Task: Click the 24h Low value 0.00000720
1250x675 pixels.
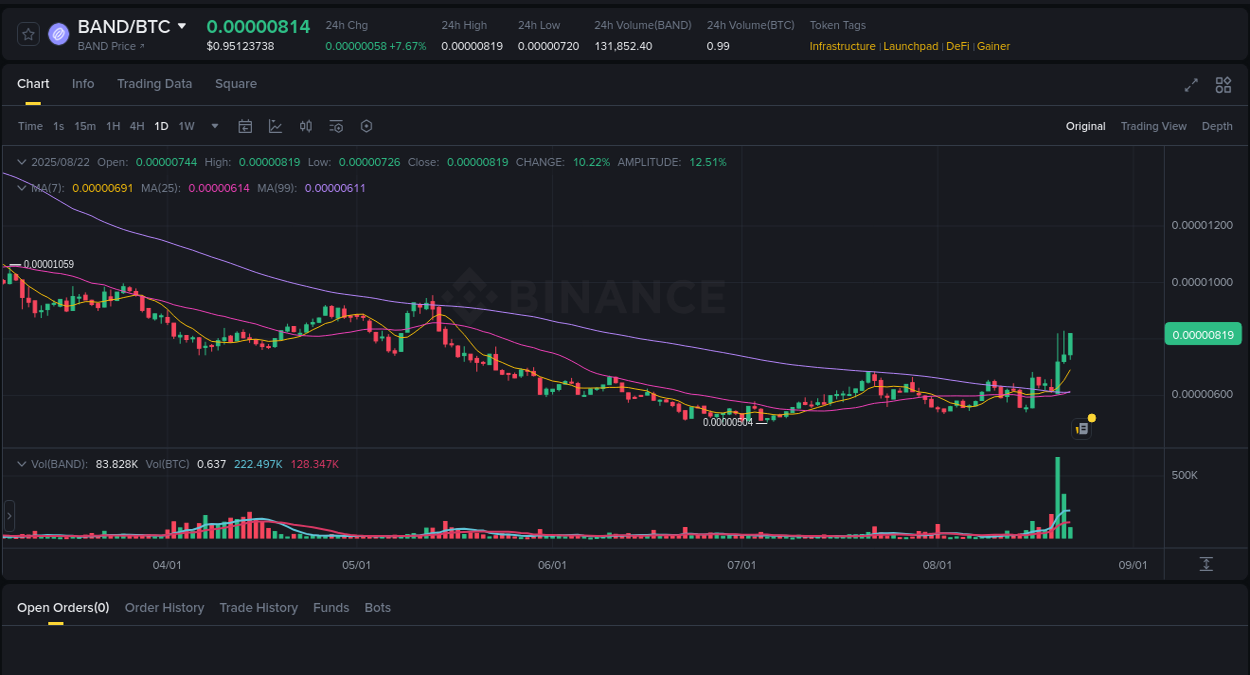Action: coord(548,46)
